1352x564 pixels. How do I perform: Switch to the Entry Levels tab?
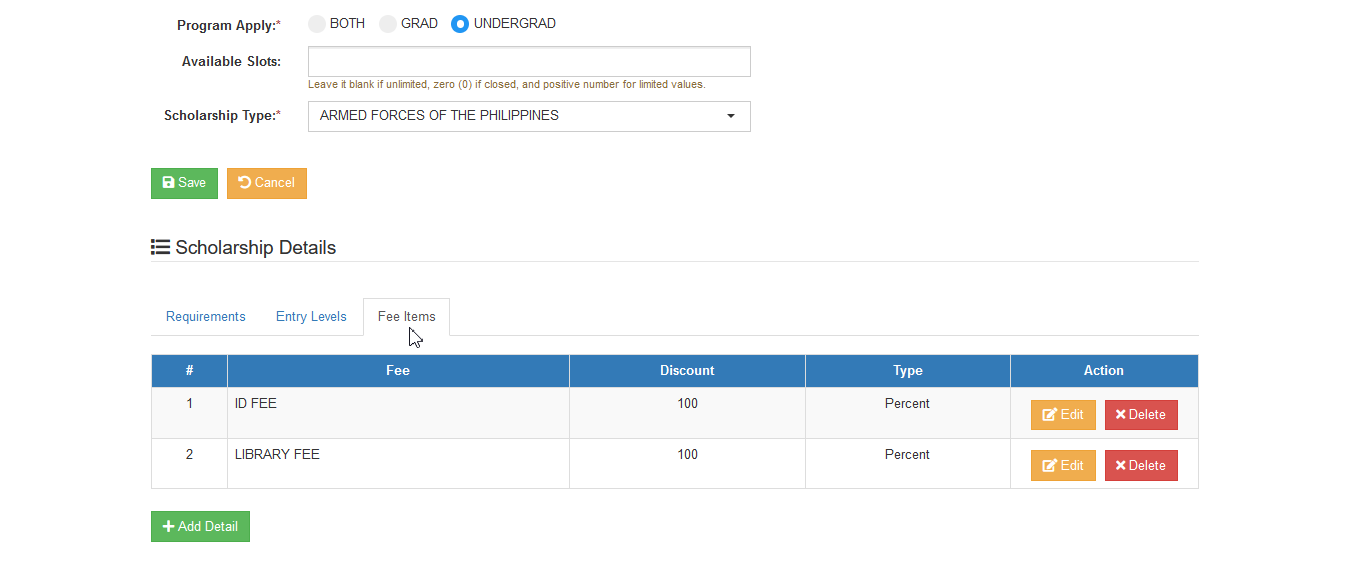pyautogui.click(x=311, y=317)
